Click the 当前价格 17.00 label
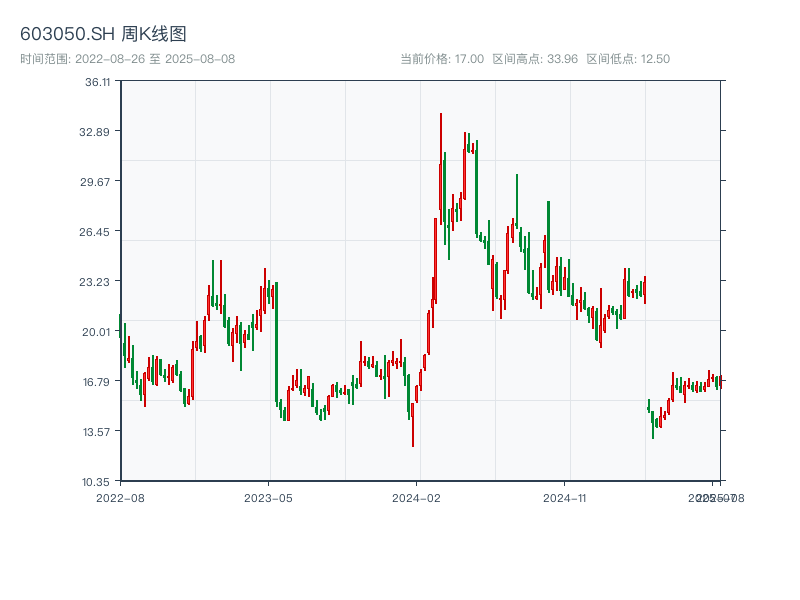The image size is (800, 600). coord(442,59)
